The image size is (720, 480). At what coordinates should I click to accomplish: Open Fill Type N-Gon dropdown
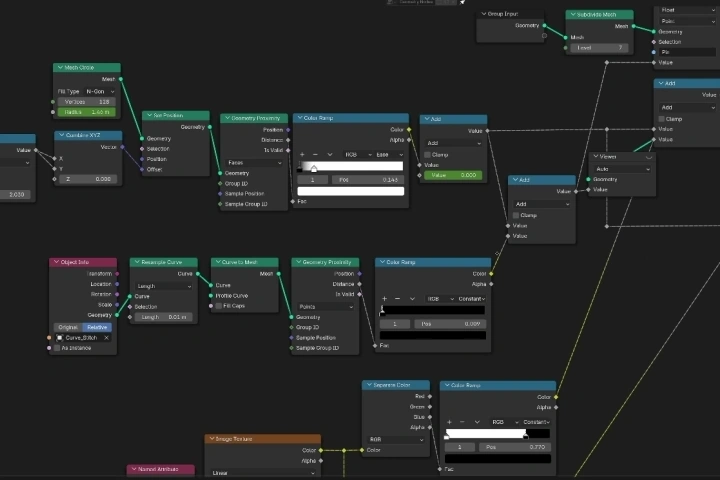(100, 91)
